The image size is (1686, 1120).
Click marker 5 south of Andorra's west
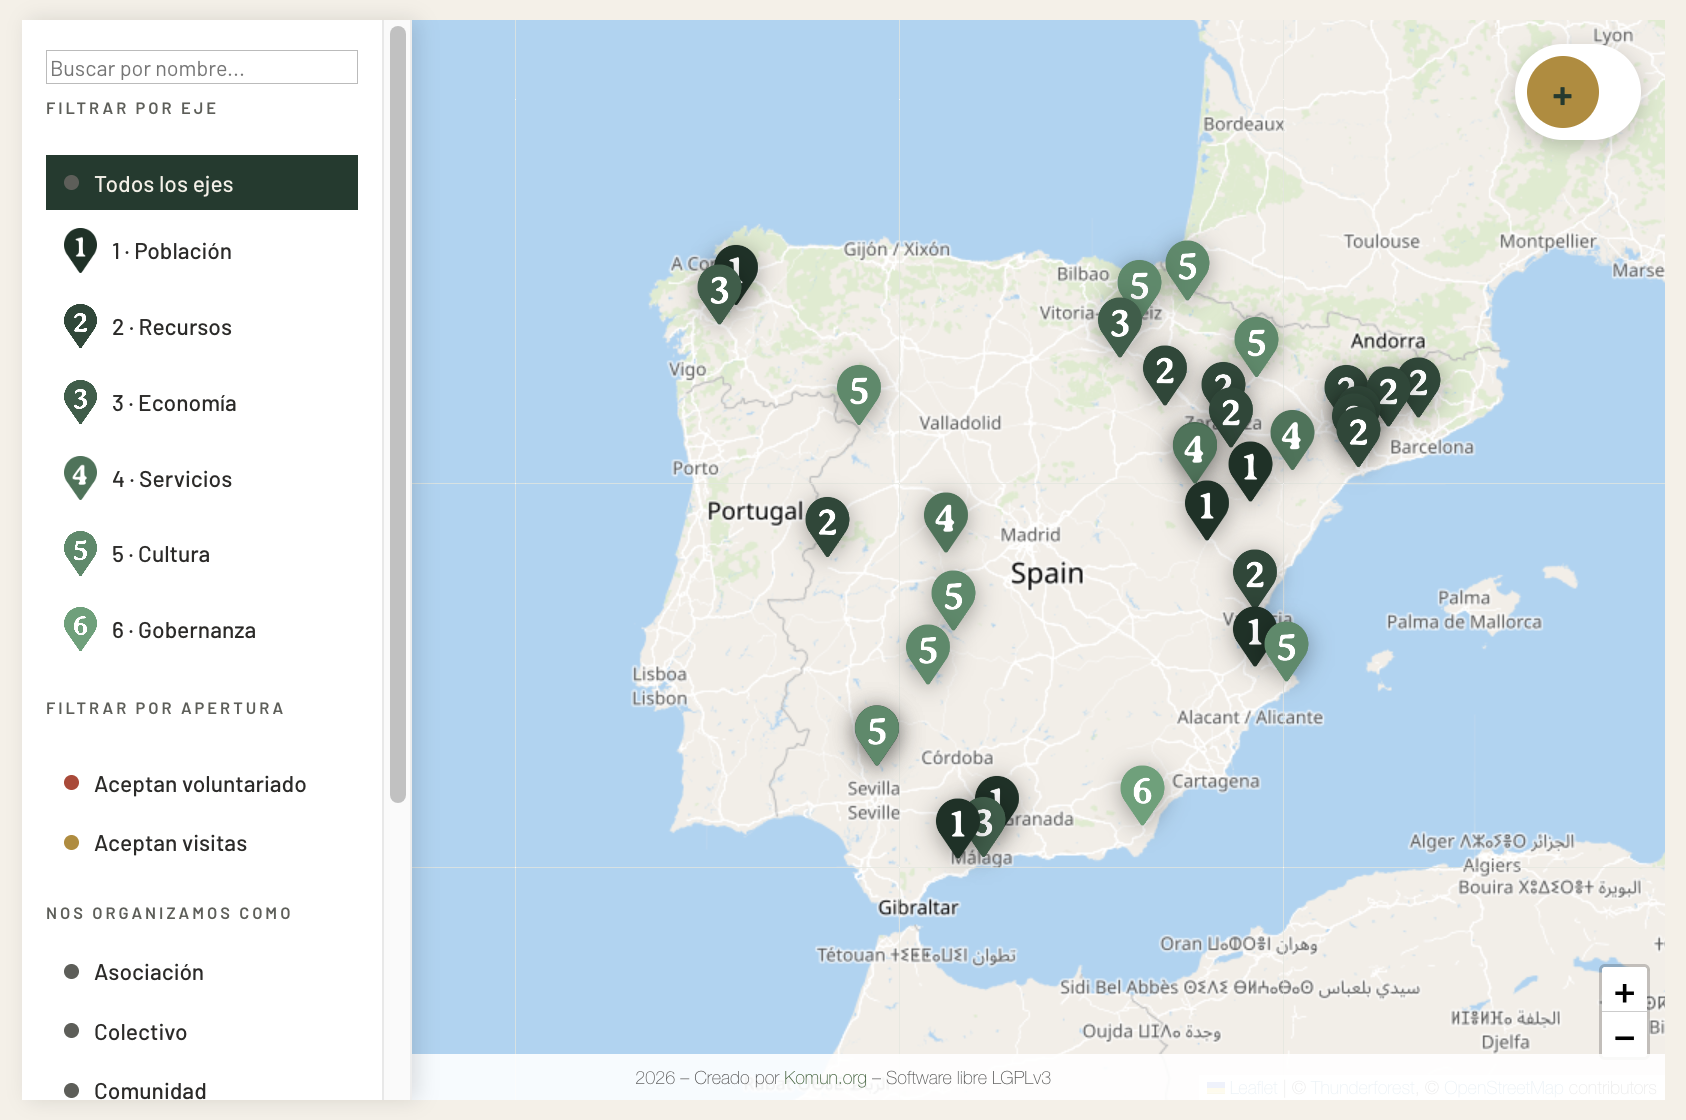click(1257, 346)
